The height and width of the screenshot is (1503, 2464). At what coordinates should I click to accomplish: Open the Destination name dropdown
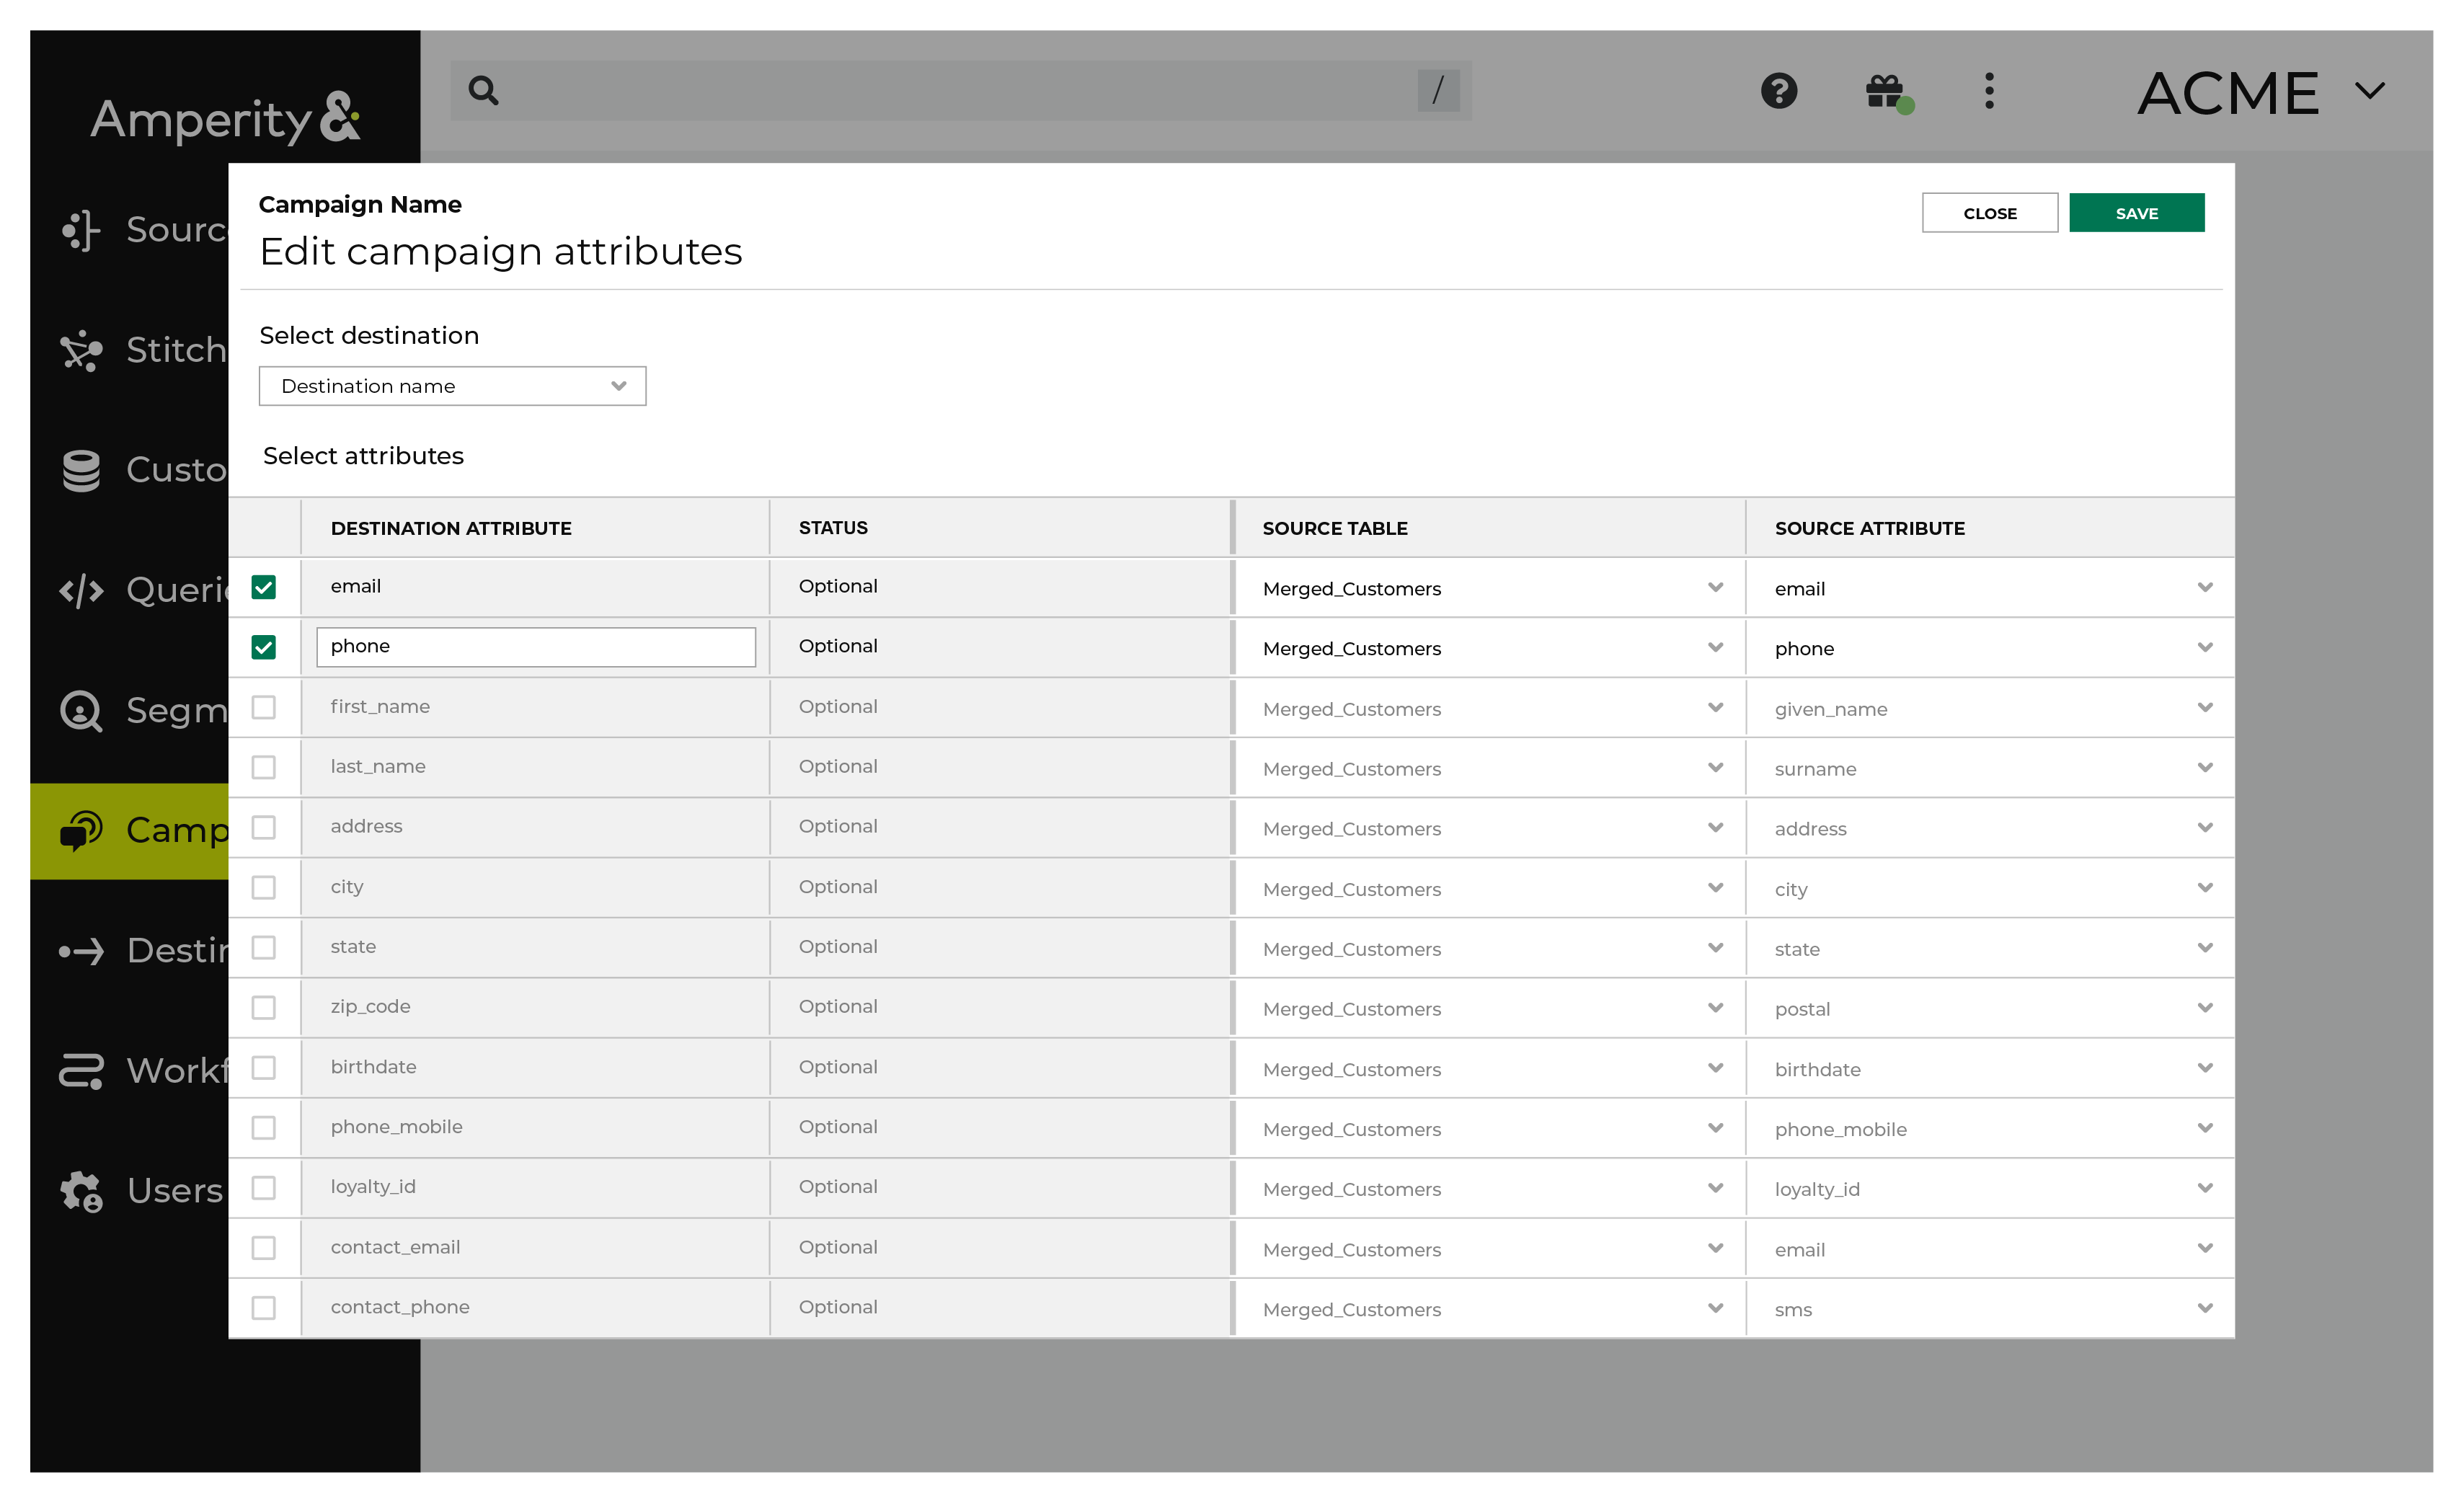pyautogui.click(x=452, y=386)
